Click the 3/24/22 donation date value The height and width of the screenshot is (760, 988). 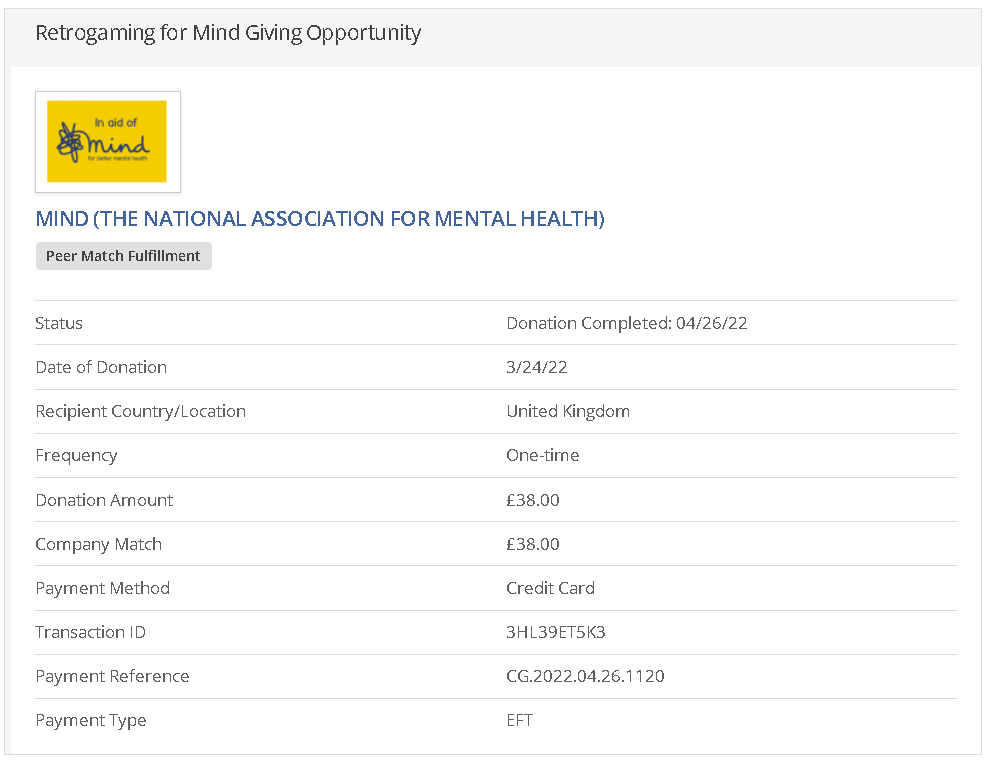pos(536,367)
